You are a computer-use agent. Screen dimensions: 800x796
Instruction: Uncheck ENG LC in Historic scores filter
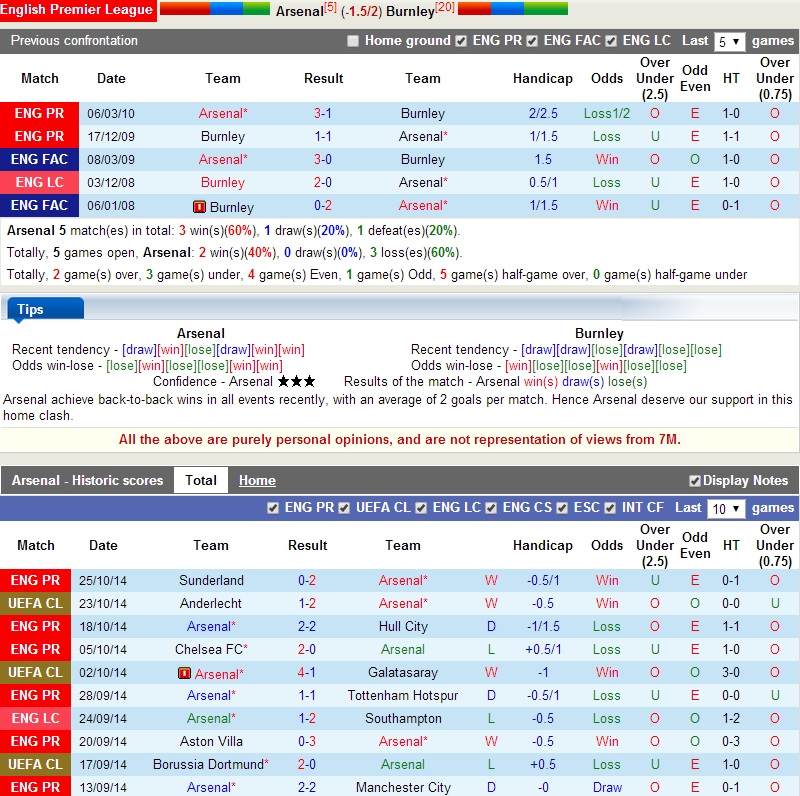pyautogui.click(x=421, y=508)
